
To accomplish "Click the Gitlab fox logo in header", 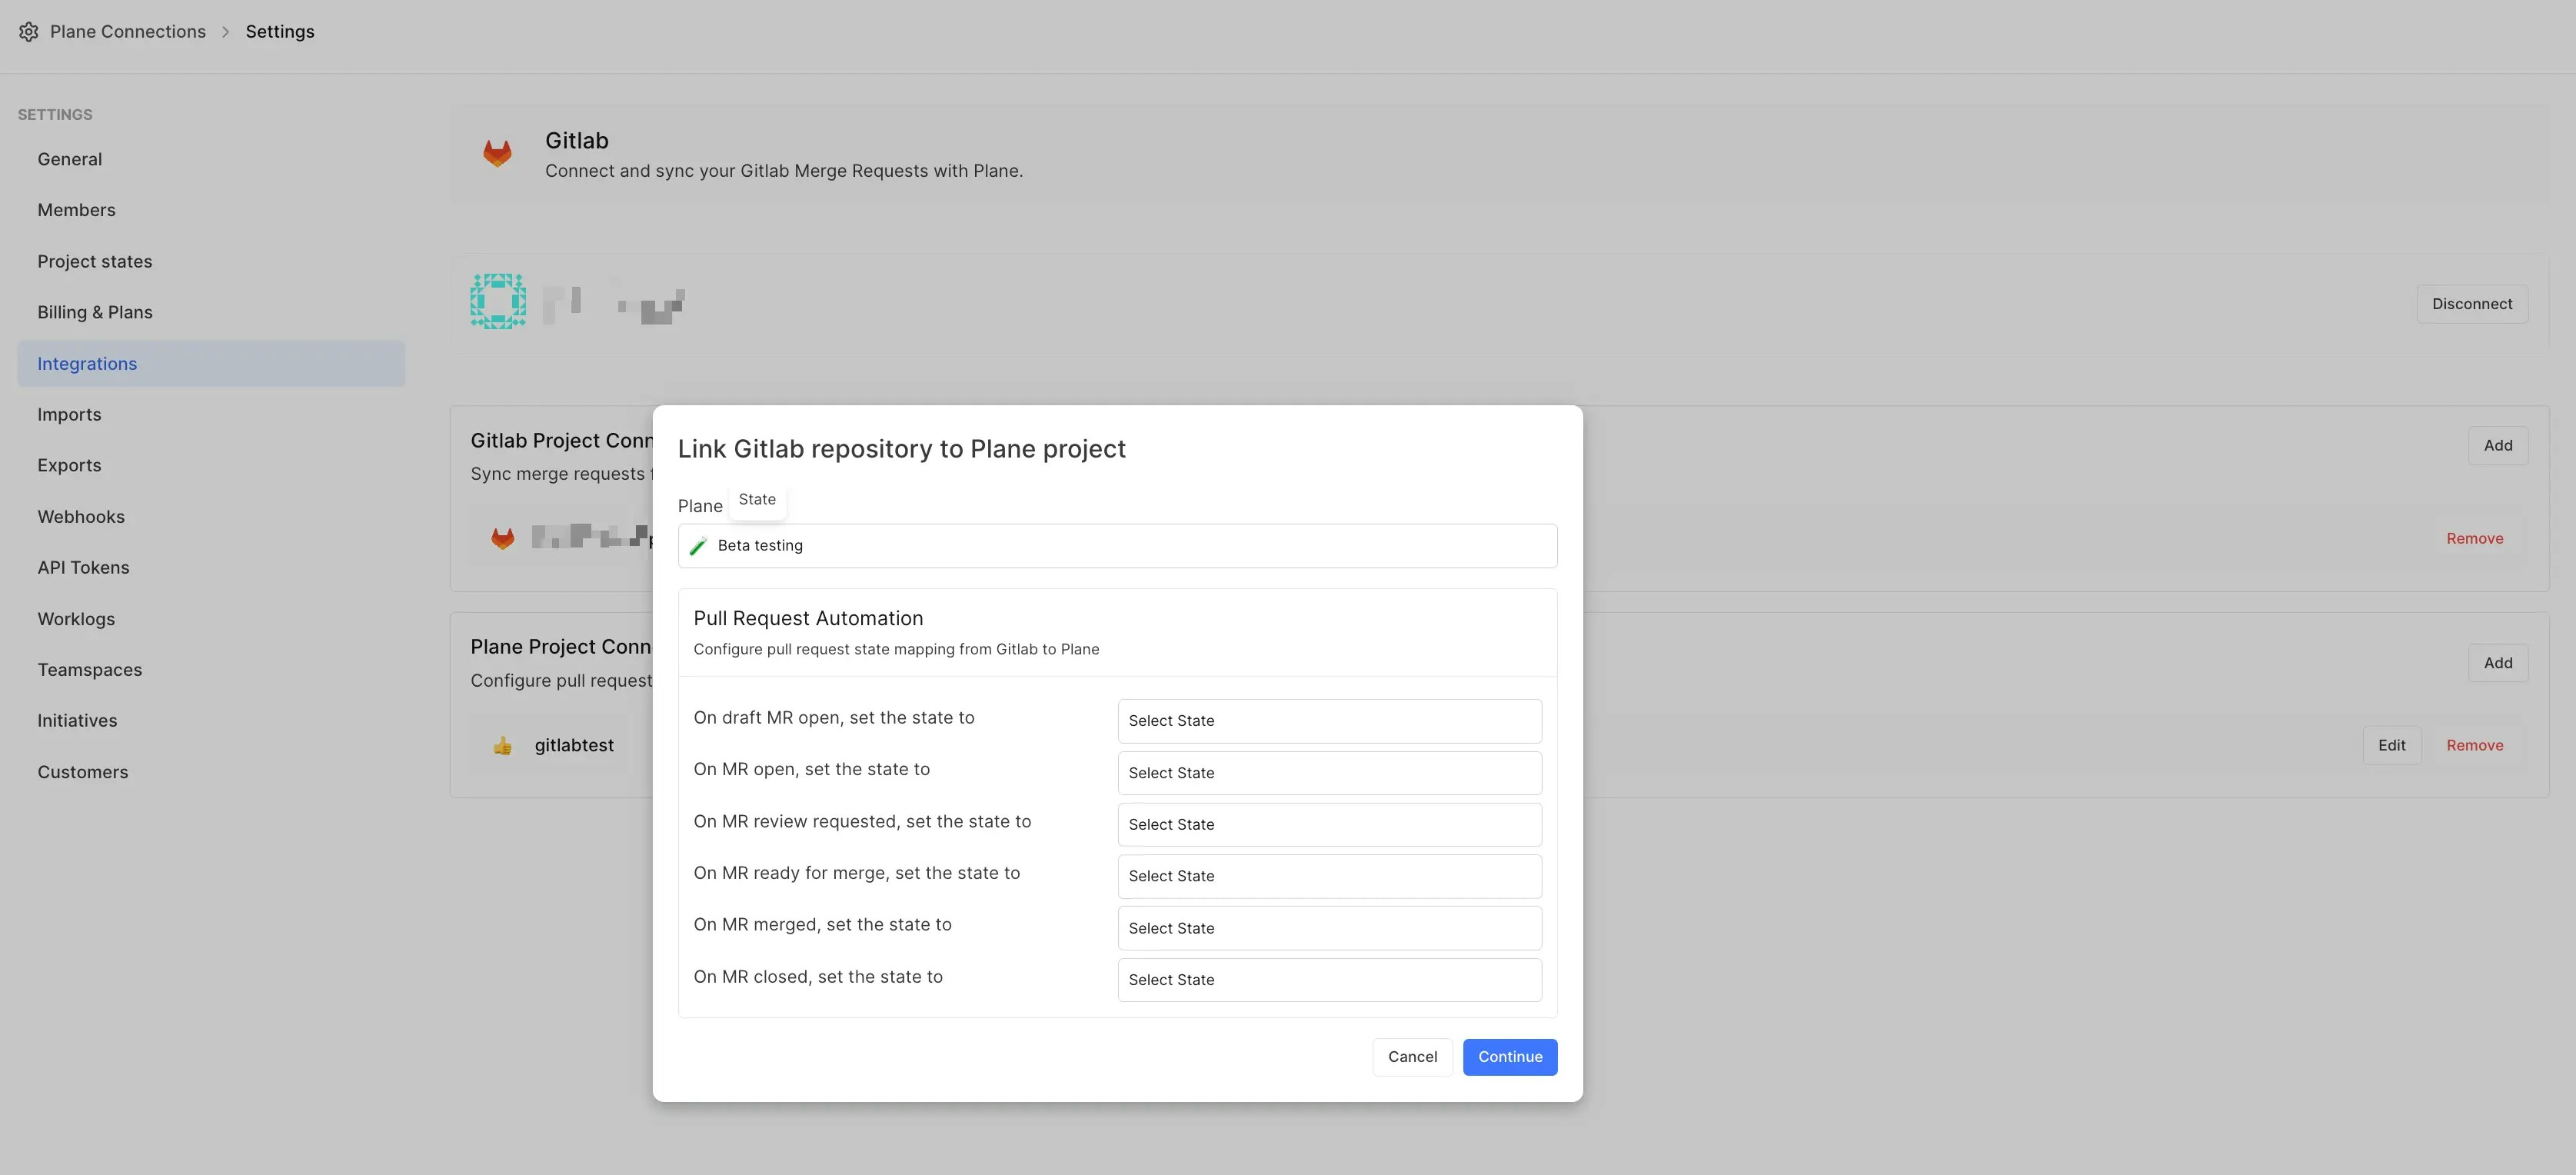I will pos(497,153).
